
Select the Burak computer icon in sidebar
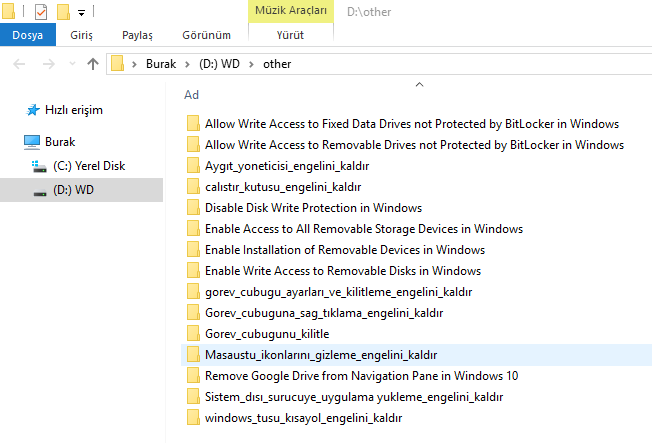pos(32,142)
